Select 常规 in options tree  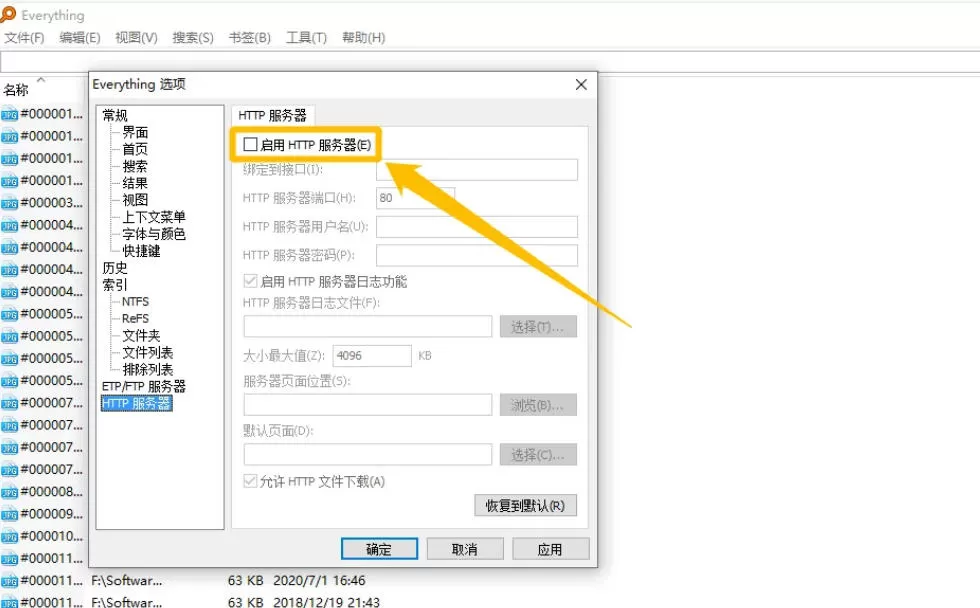pyautogui.click(x=115, y=115)
